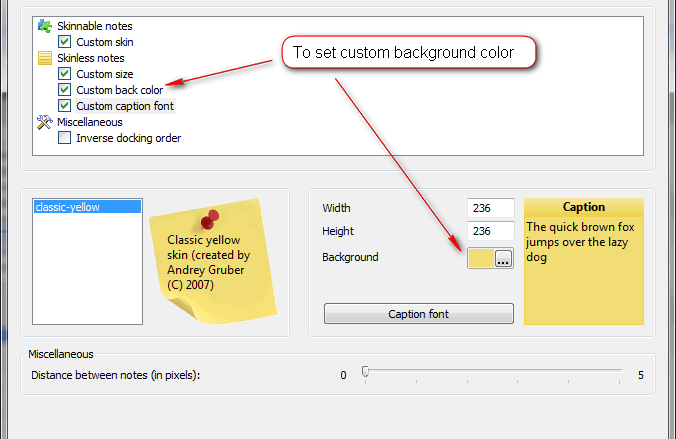The height and width of the screenshot is (439, 676).
Task: Click the Background yellow color swatch
Action: (x=481, y=258)
